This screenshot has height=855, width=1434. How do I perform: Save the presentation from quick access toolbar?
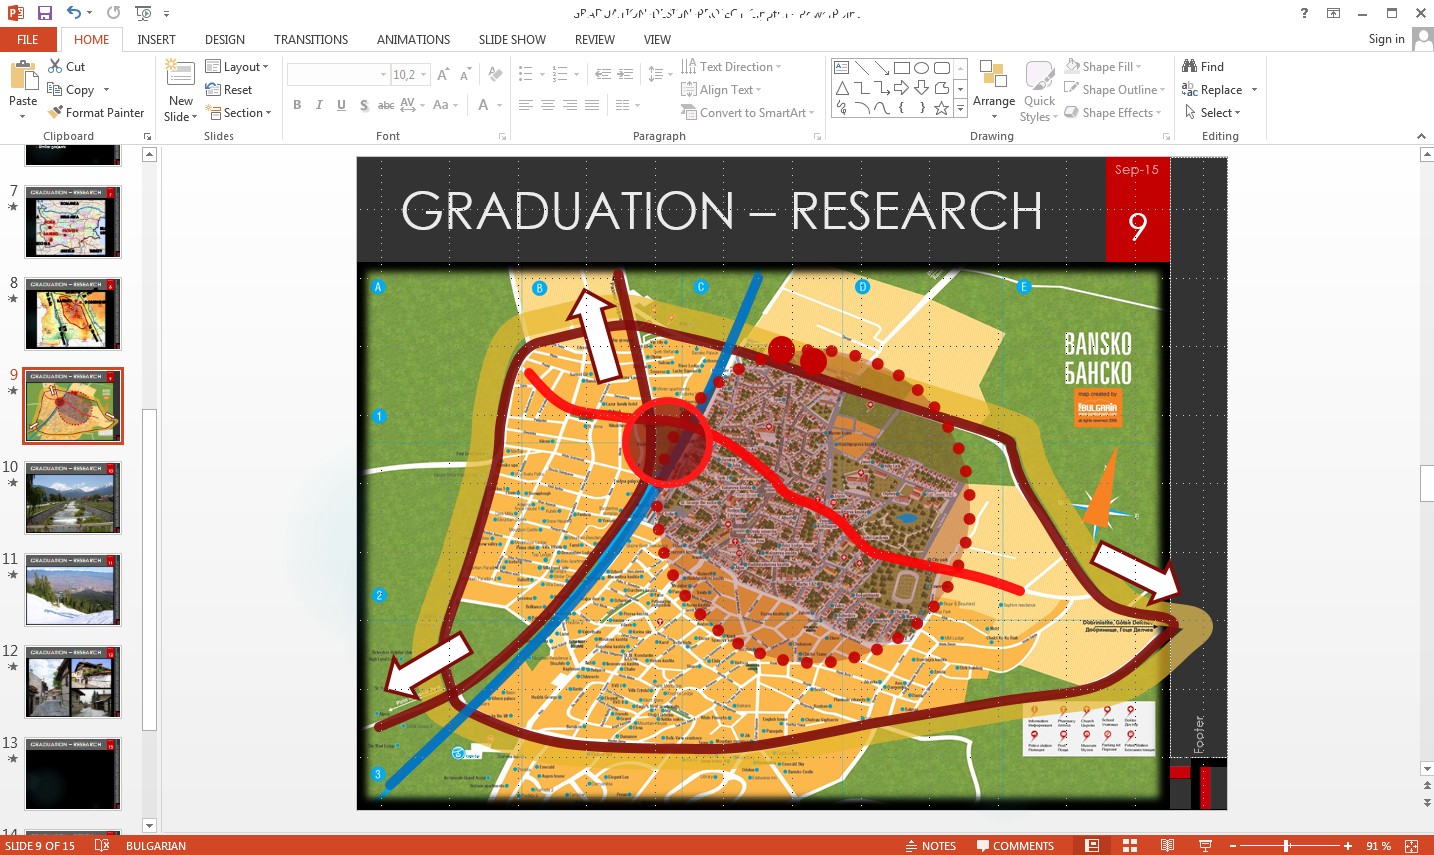(x=45, y=13)
